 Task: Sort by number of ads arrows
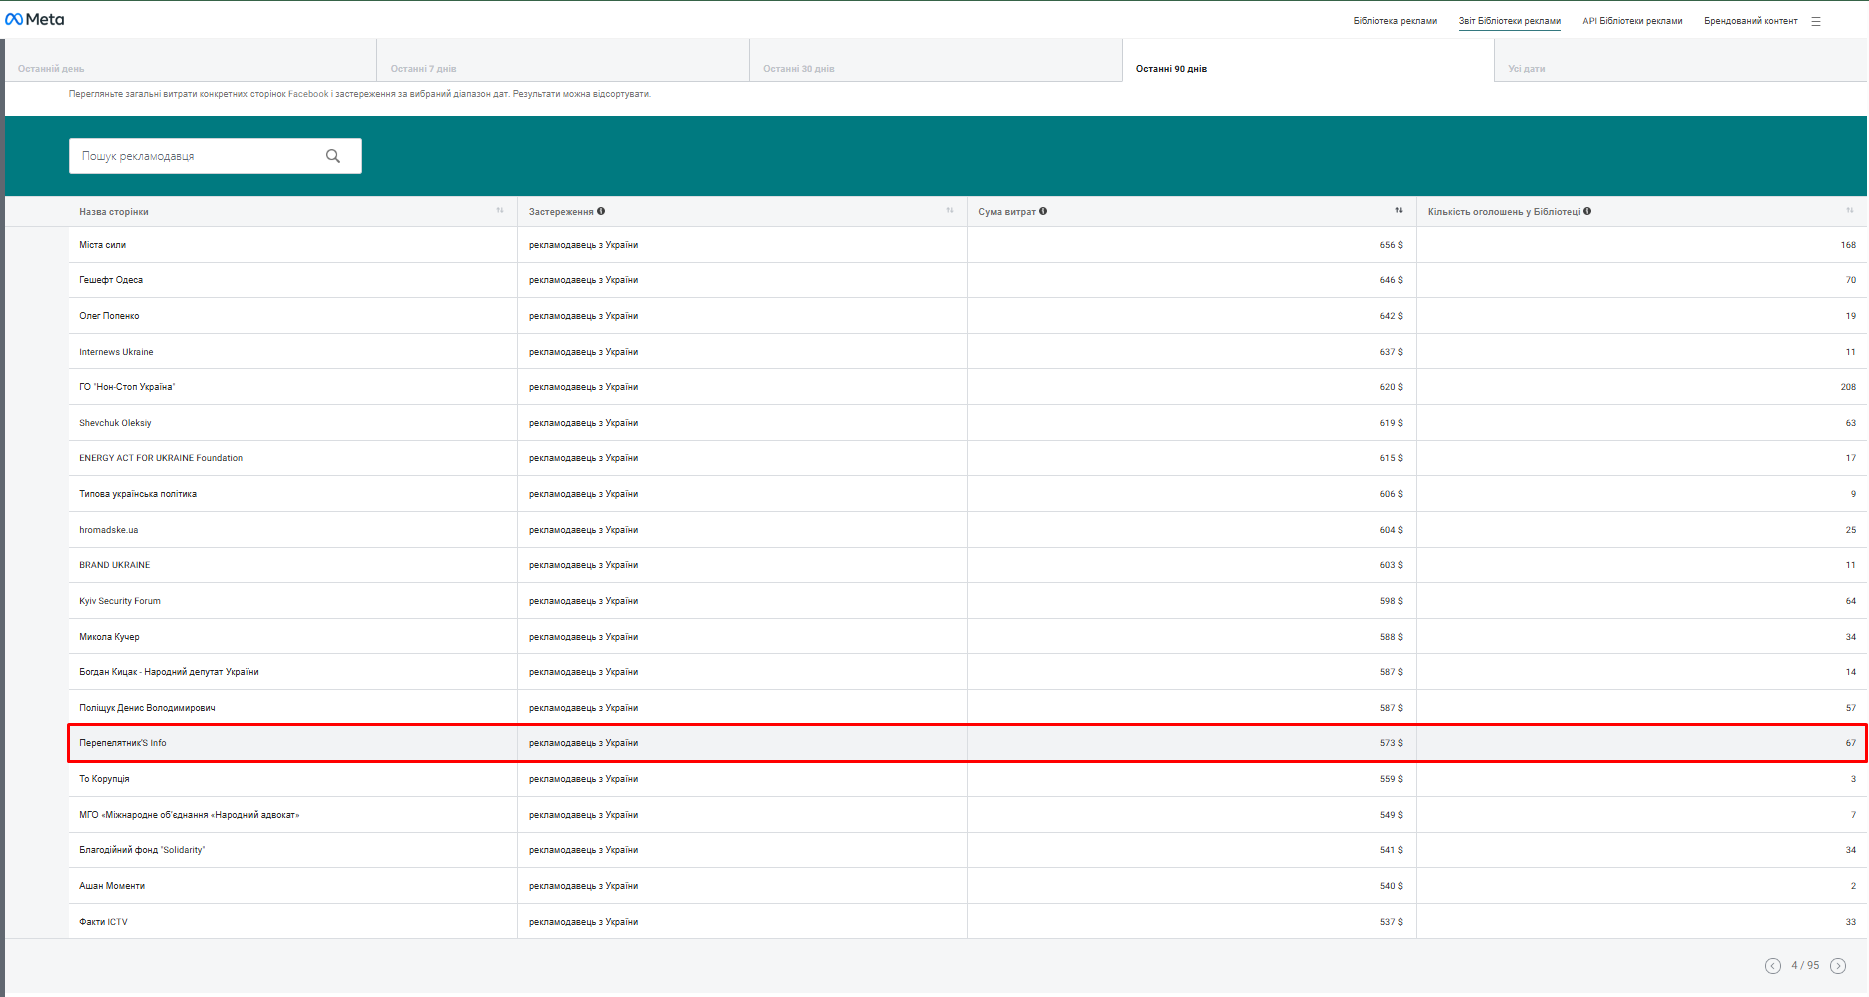pos(1849,211)
